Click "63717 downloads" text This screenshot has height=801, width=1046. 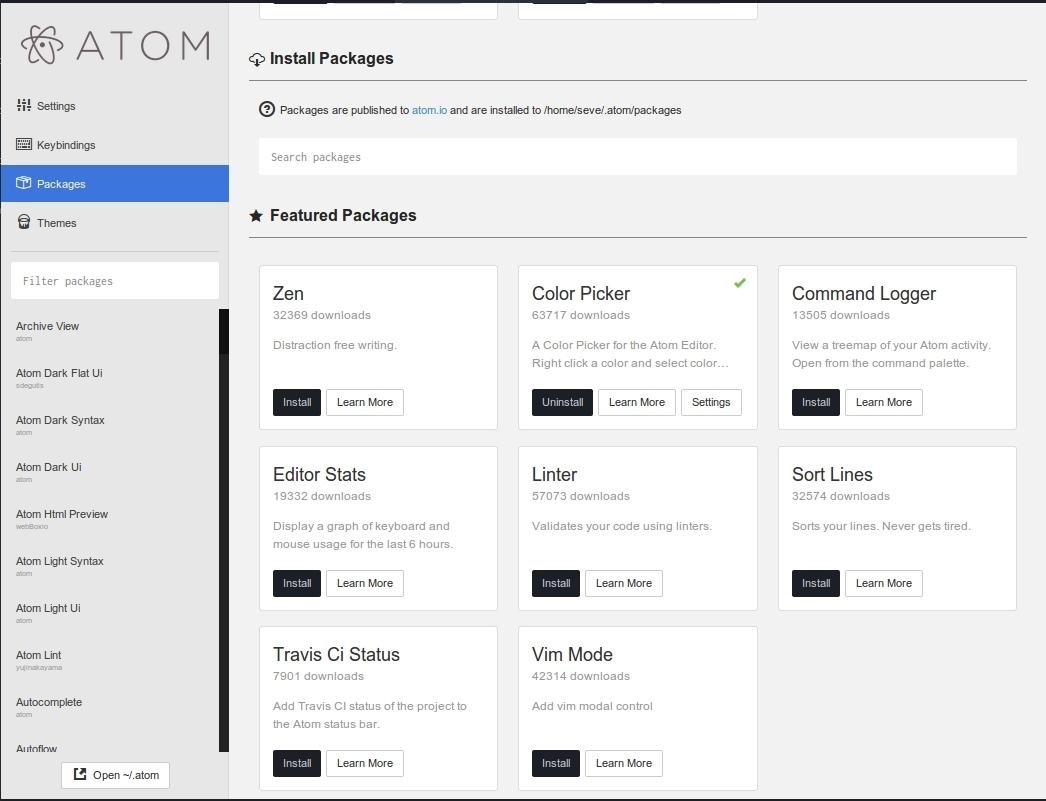pos(581,315)
